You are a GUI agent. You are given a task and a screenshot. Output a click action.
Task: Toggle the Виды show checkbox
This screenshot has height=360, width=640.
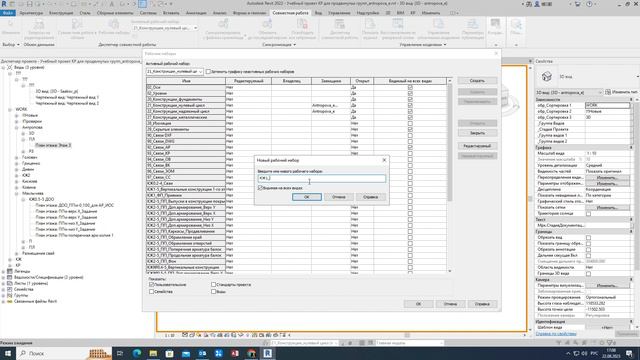[213, 292]
